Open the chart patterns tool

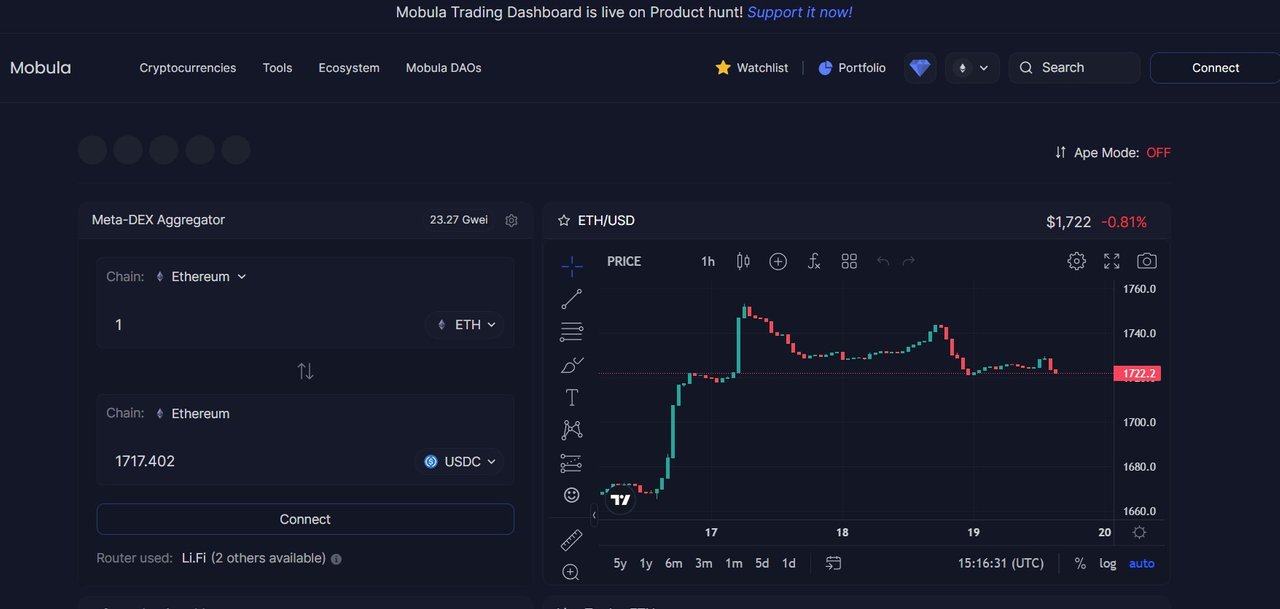(x=572, y=430)
